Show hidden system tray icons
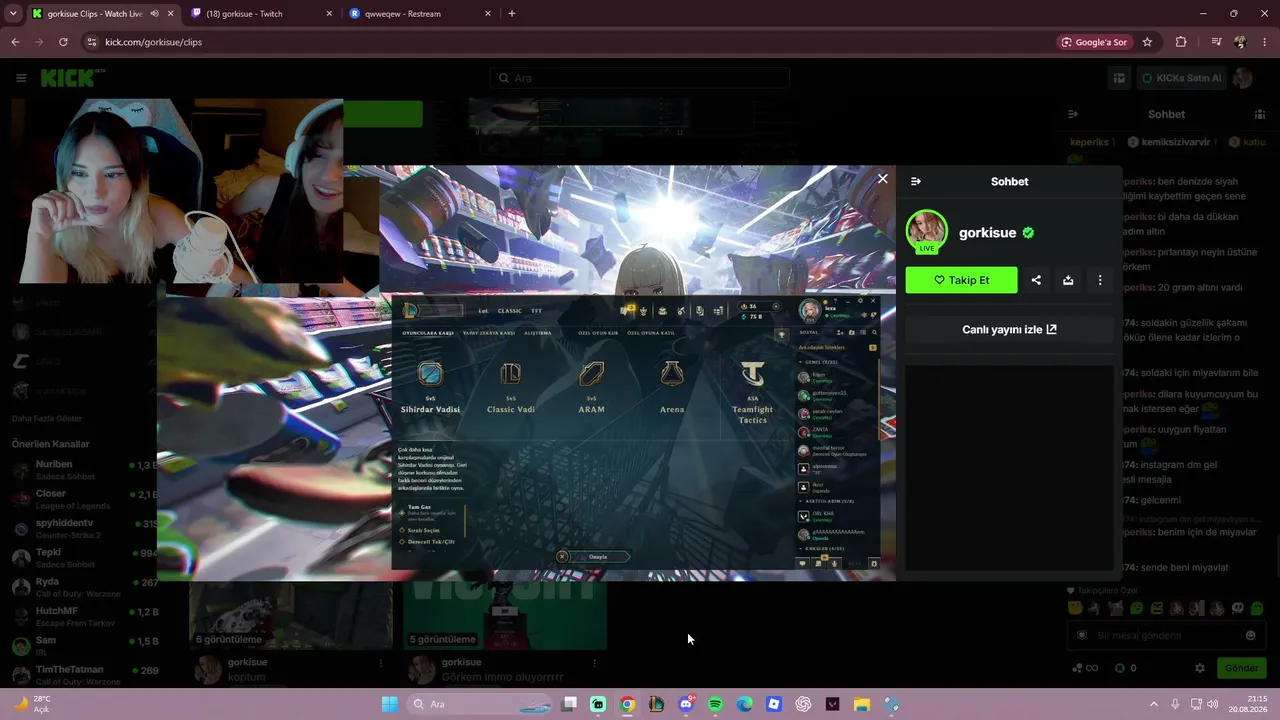 pyautogui.click(x=1154, y=704)
